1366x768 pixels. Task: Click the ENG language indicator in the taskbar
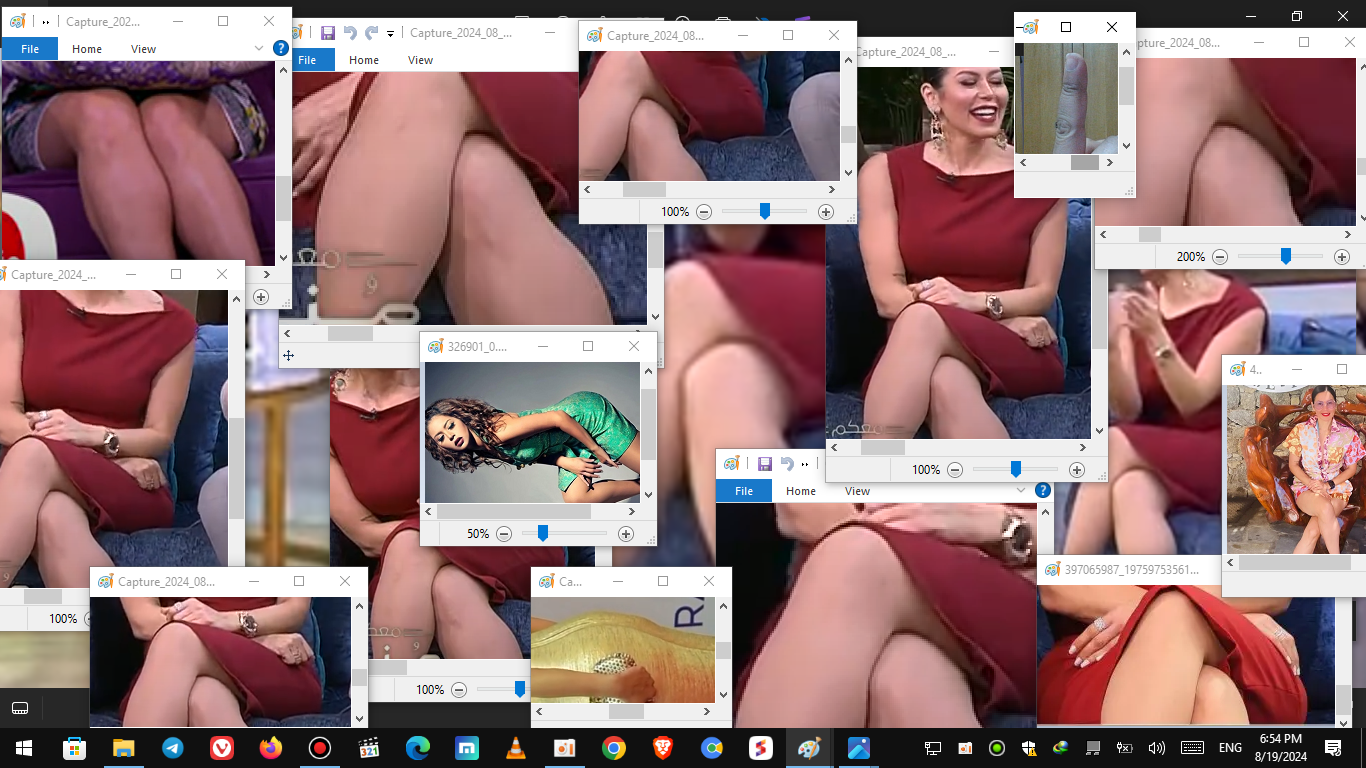(1230, 748)
